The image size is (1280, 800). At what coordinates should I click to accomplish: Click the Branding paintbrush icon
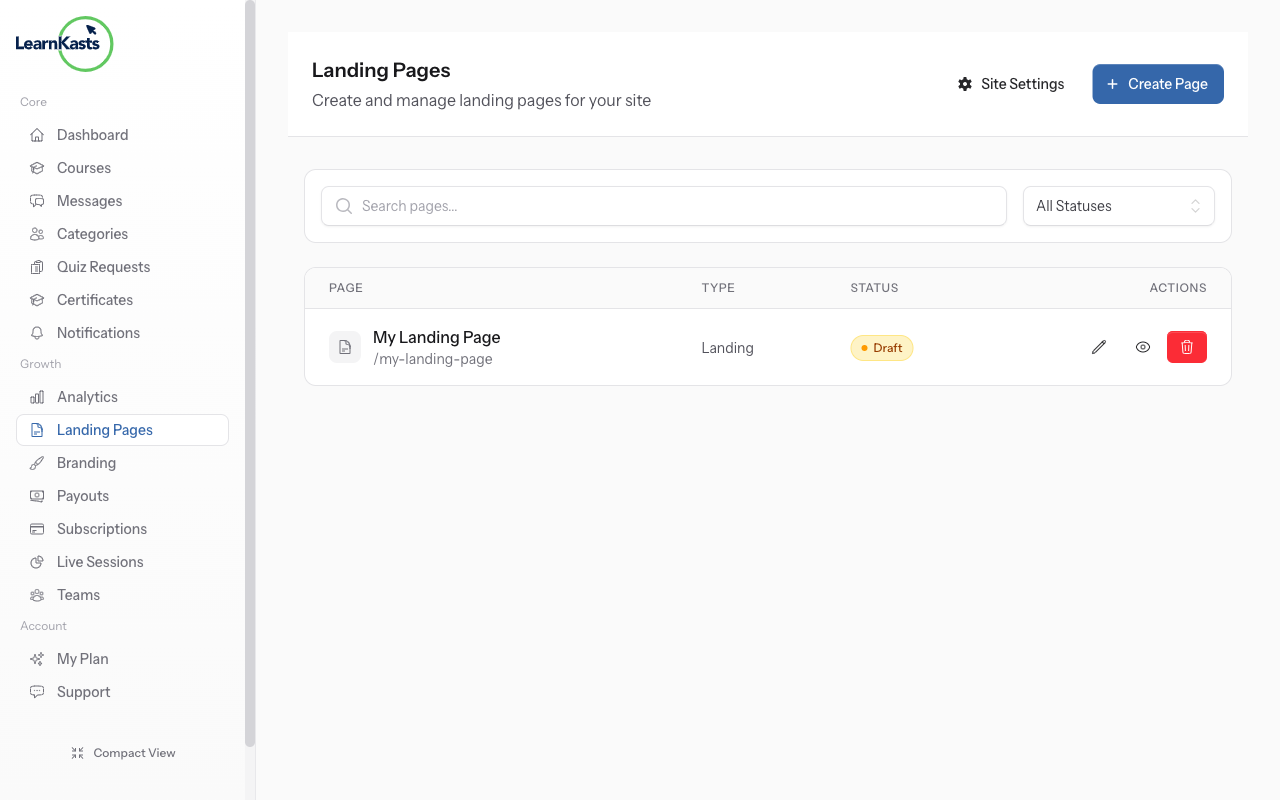click(36, 462)
